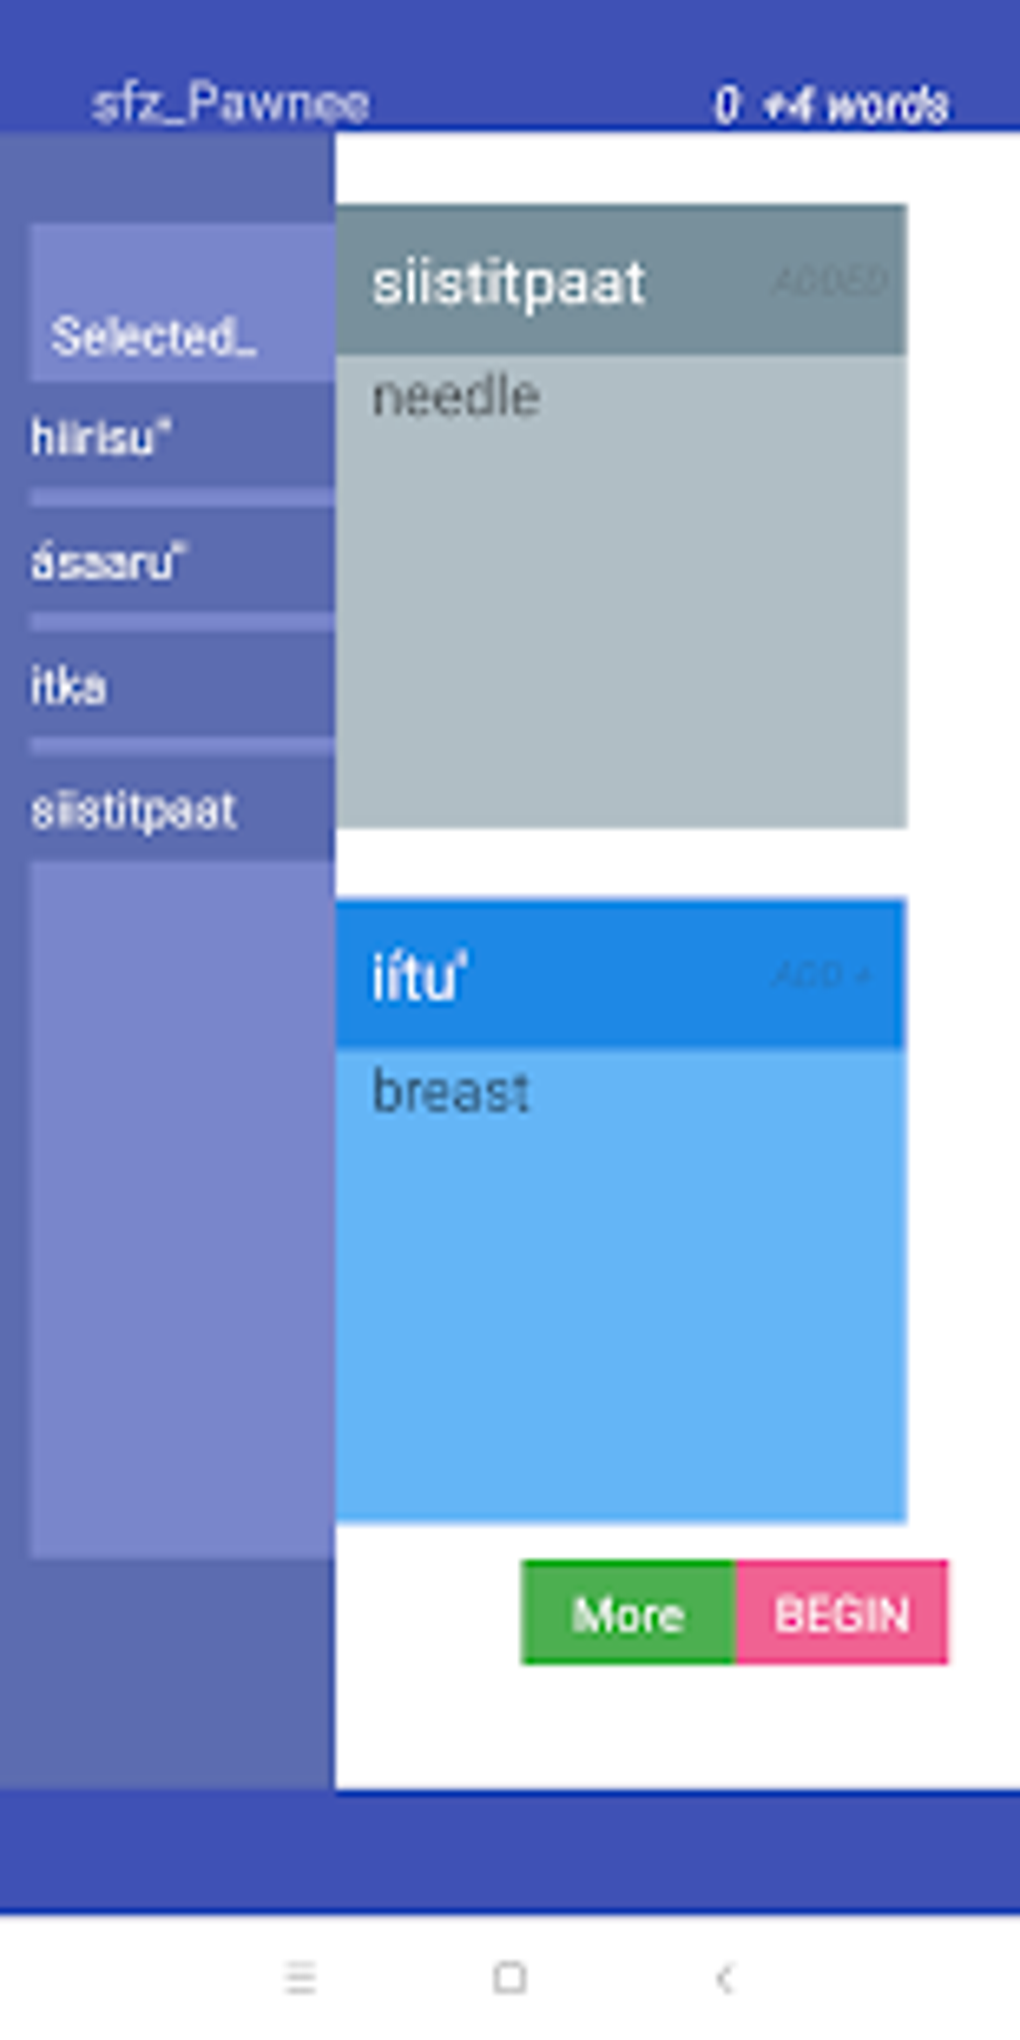Tap ADD + on the iitu' card

(823, 974)
